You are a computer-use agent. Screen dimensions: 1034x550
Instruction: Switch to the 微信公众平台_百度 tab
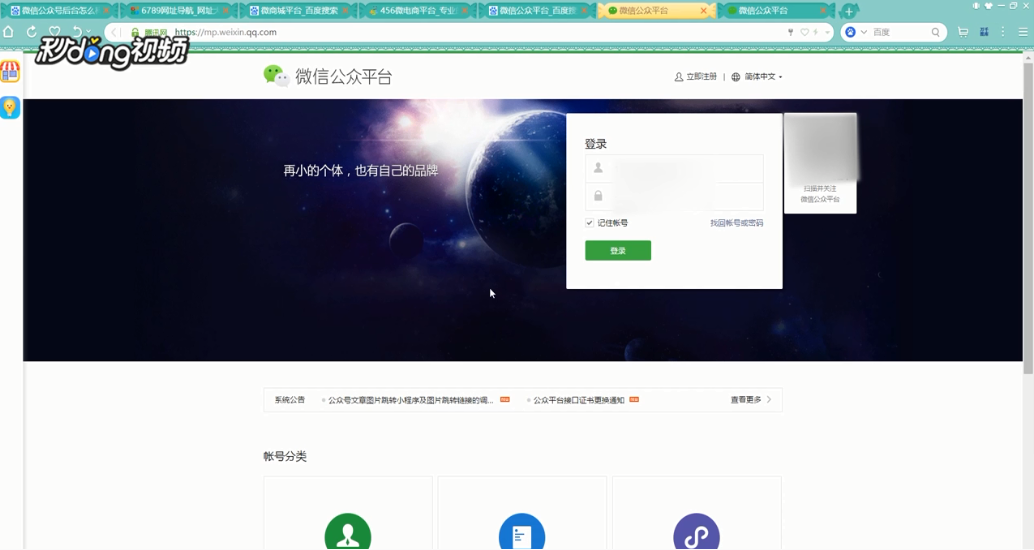[537, 11]
